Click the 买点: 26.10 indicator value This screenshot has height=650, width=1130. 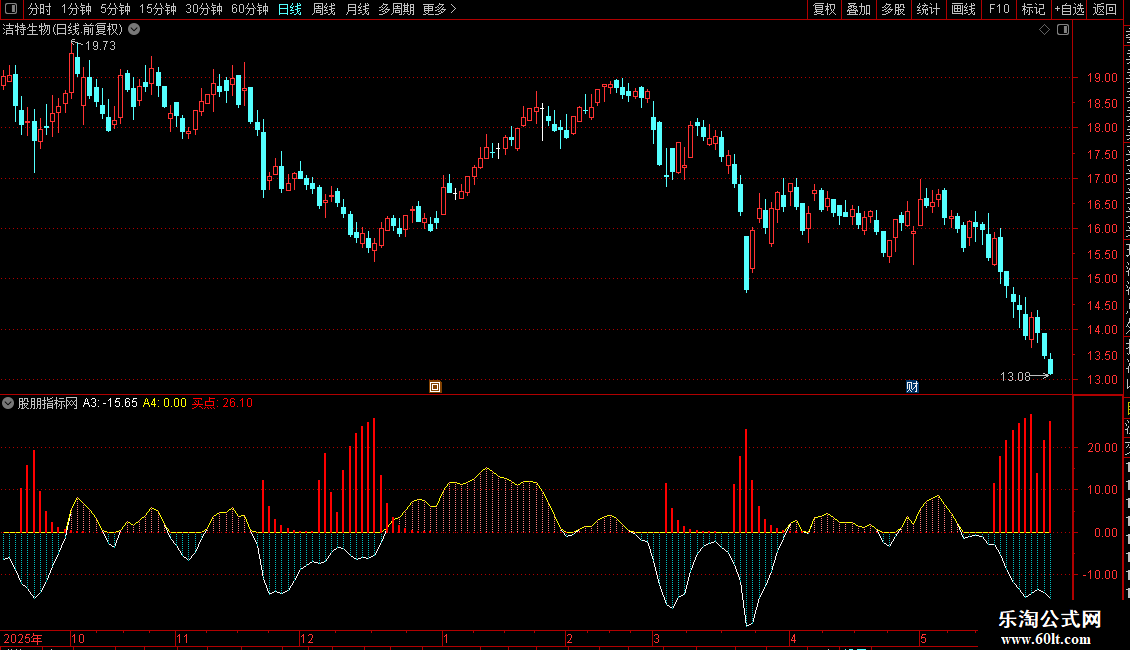[x=222, y=404]
